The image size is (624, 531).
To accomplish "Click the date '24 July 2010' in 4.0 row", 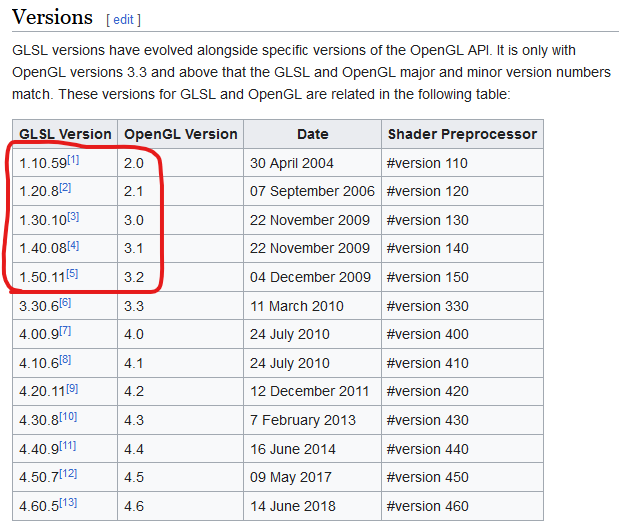I will click(x=290, y=334).
